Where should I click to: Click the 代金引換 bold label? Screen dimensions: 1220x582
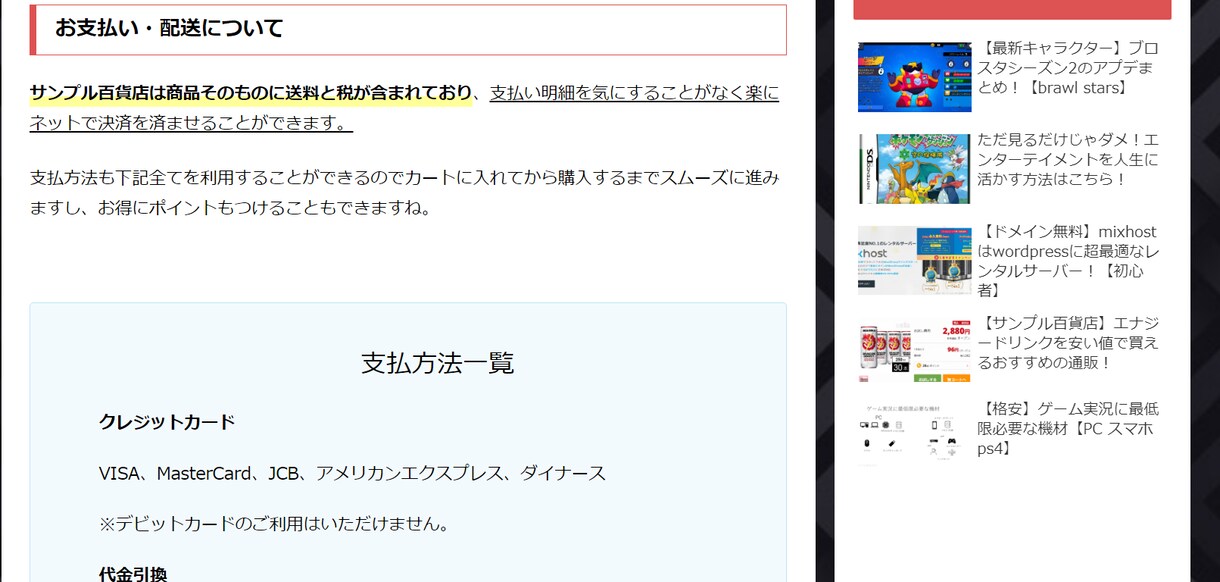[133, 574]
